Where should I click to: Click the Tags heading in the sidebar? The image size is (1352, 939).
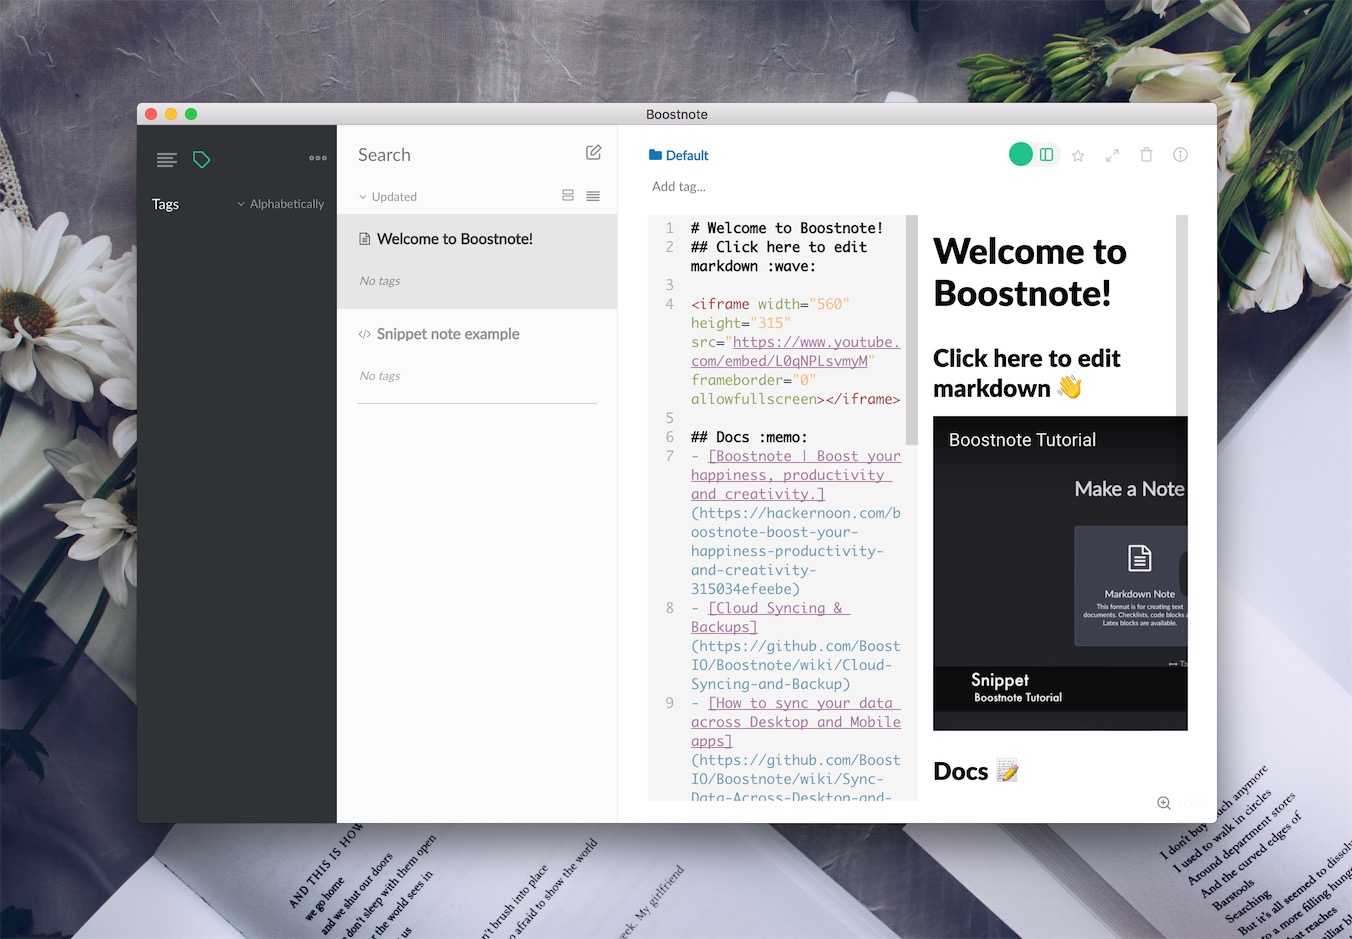tap(165, 204)
